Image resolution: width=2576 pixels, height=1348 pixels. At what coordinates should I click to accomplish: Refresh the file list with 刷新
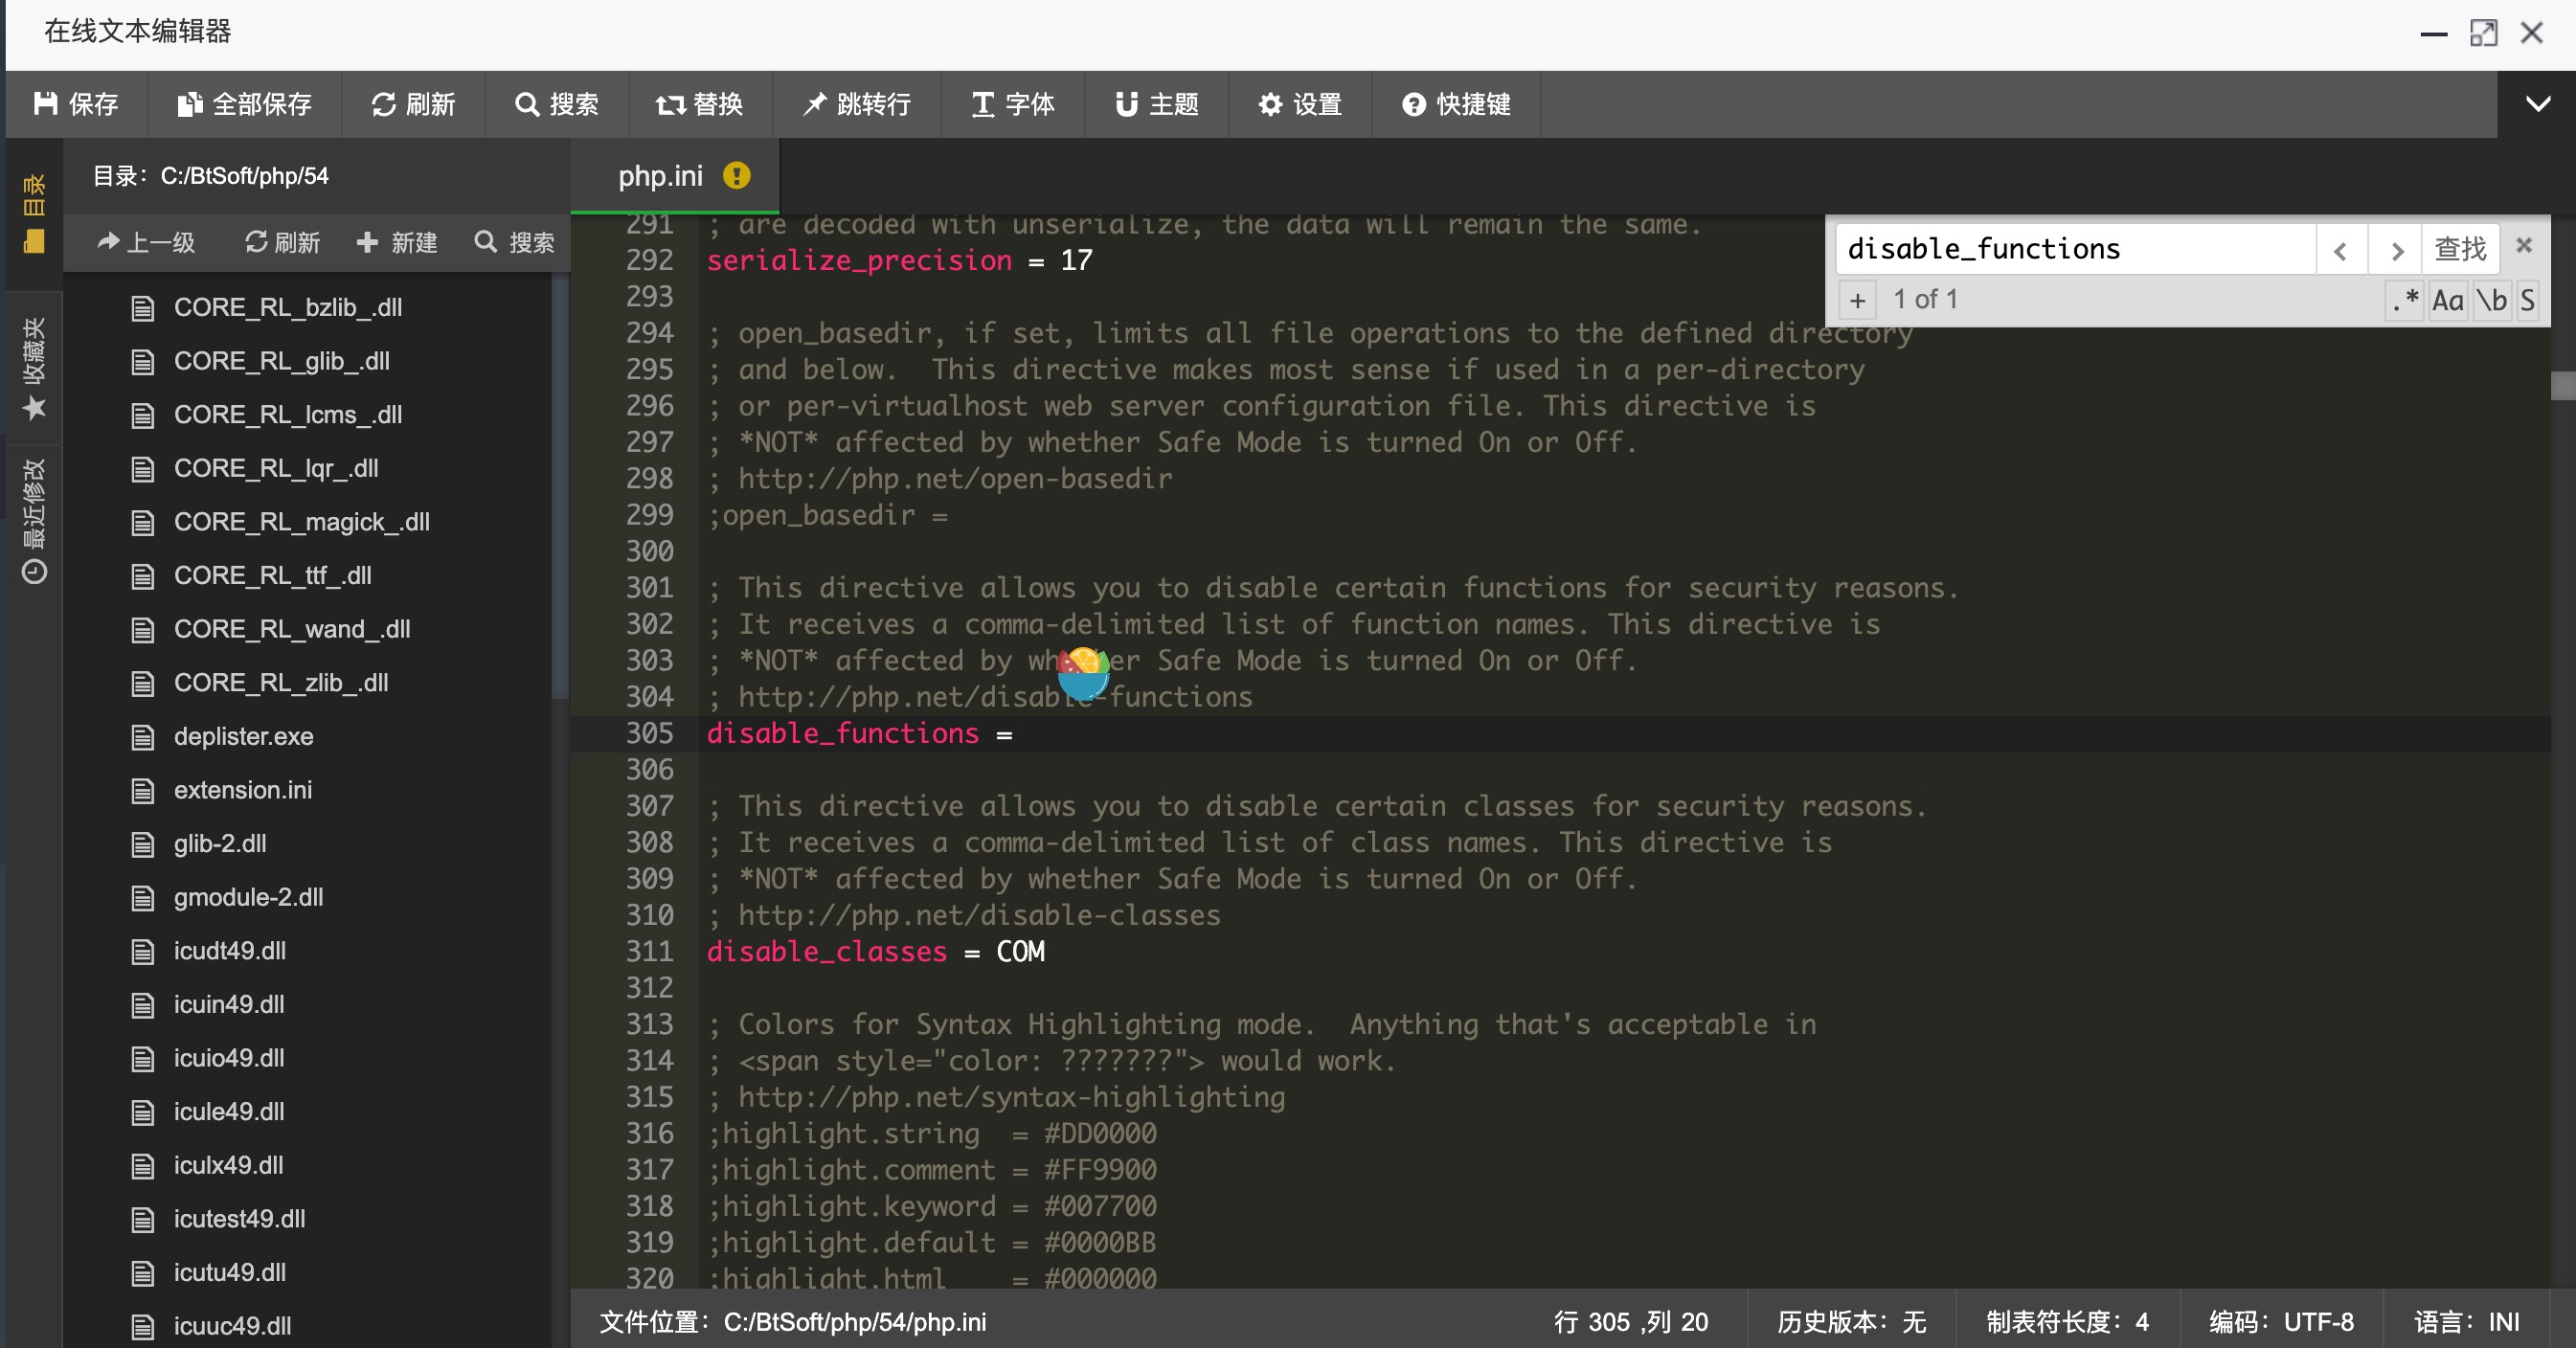tap(283, 242)
